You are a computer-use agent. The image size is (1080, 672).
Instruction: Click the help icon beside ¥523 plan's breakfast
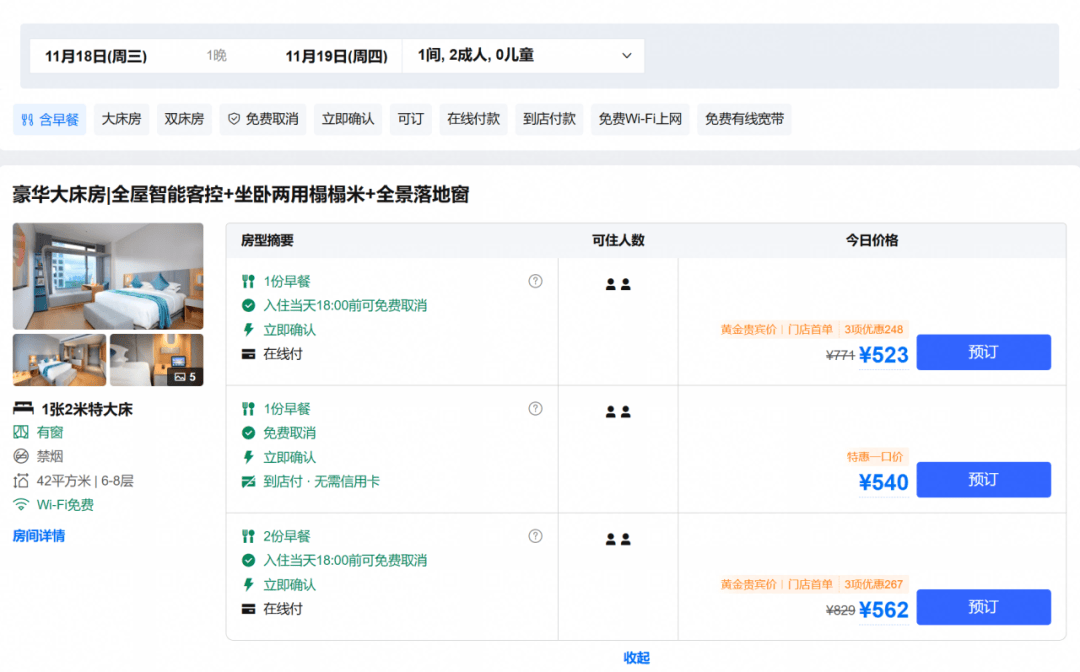point(535,281)
